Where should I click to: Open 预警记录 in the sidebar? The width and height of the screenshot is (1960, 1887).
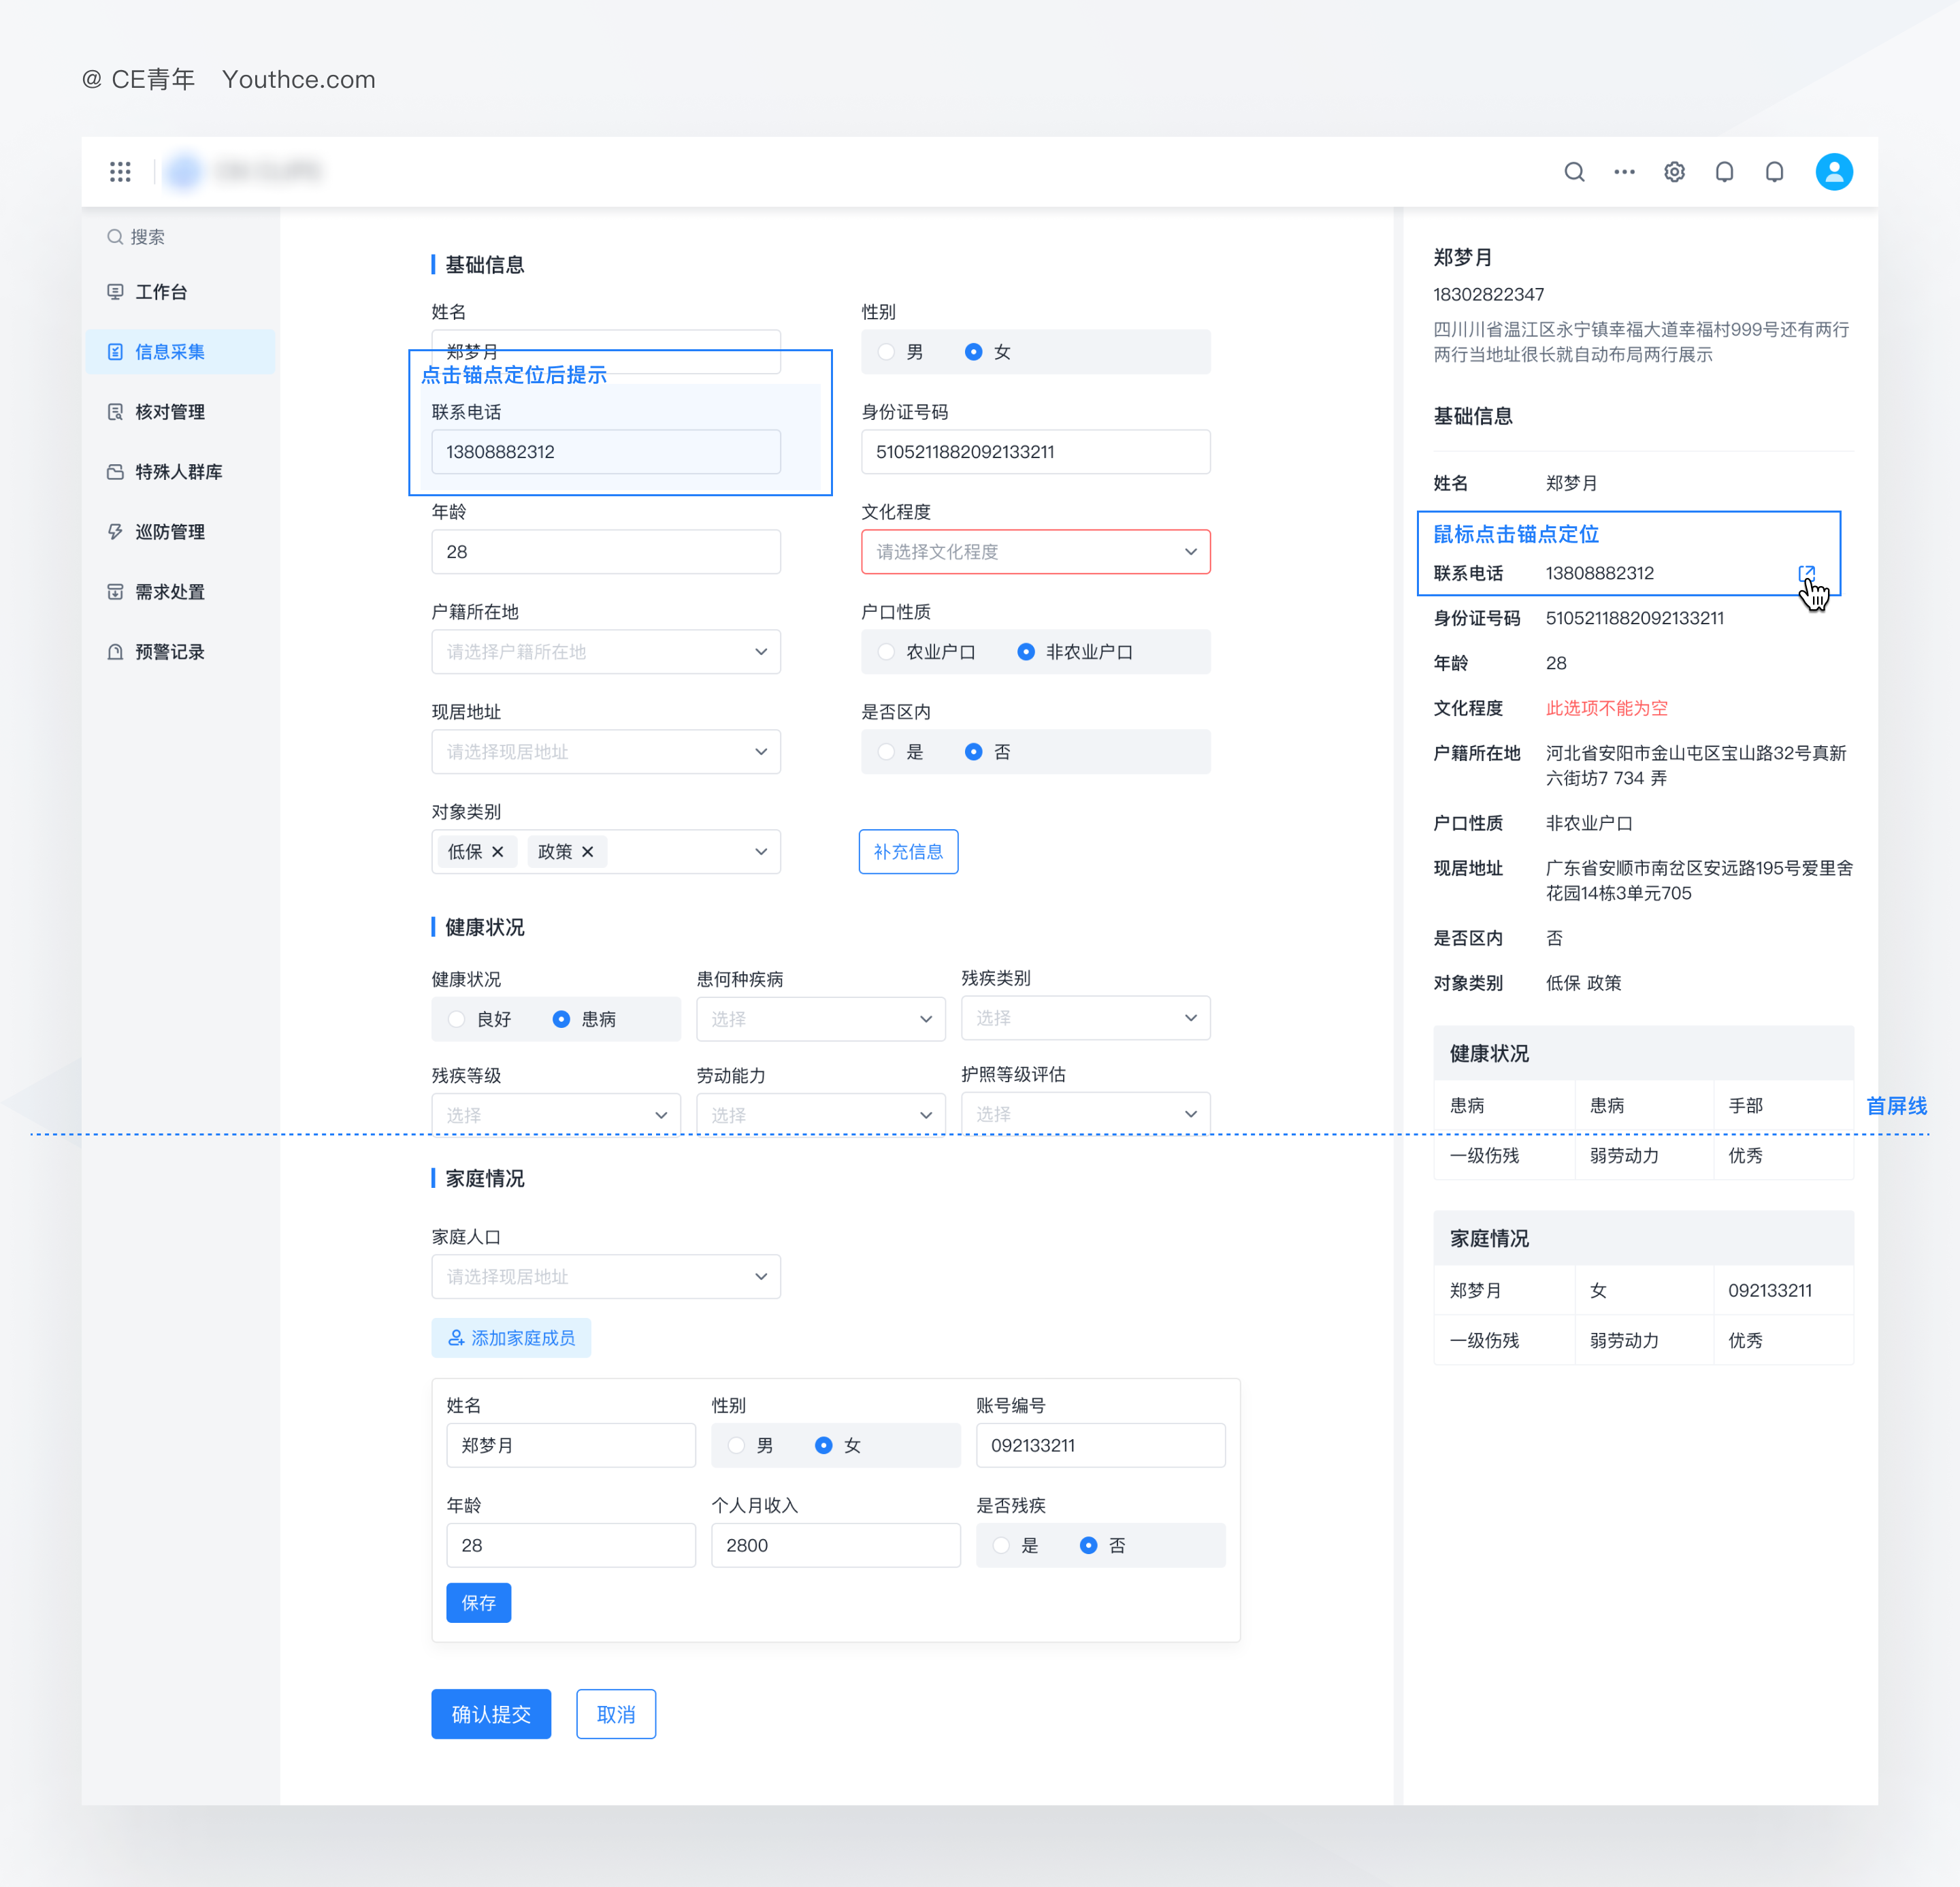[180, 652]
